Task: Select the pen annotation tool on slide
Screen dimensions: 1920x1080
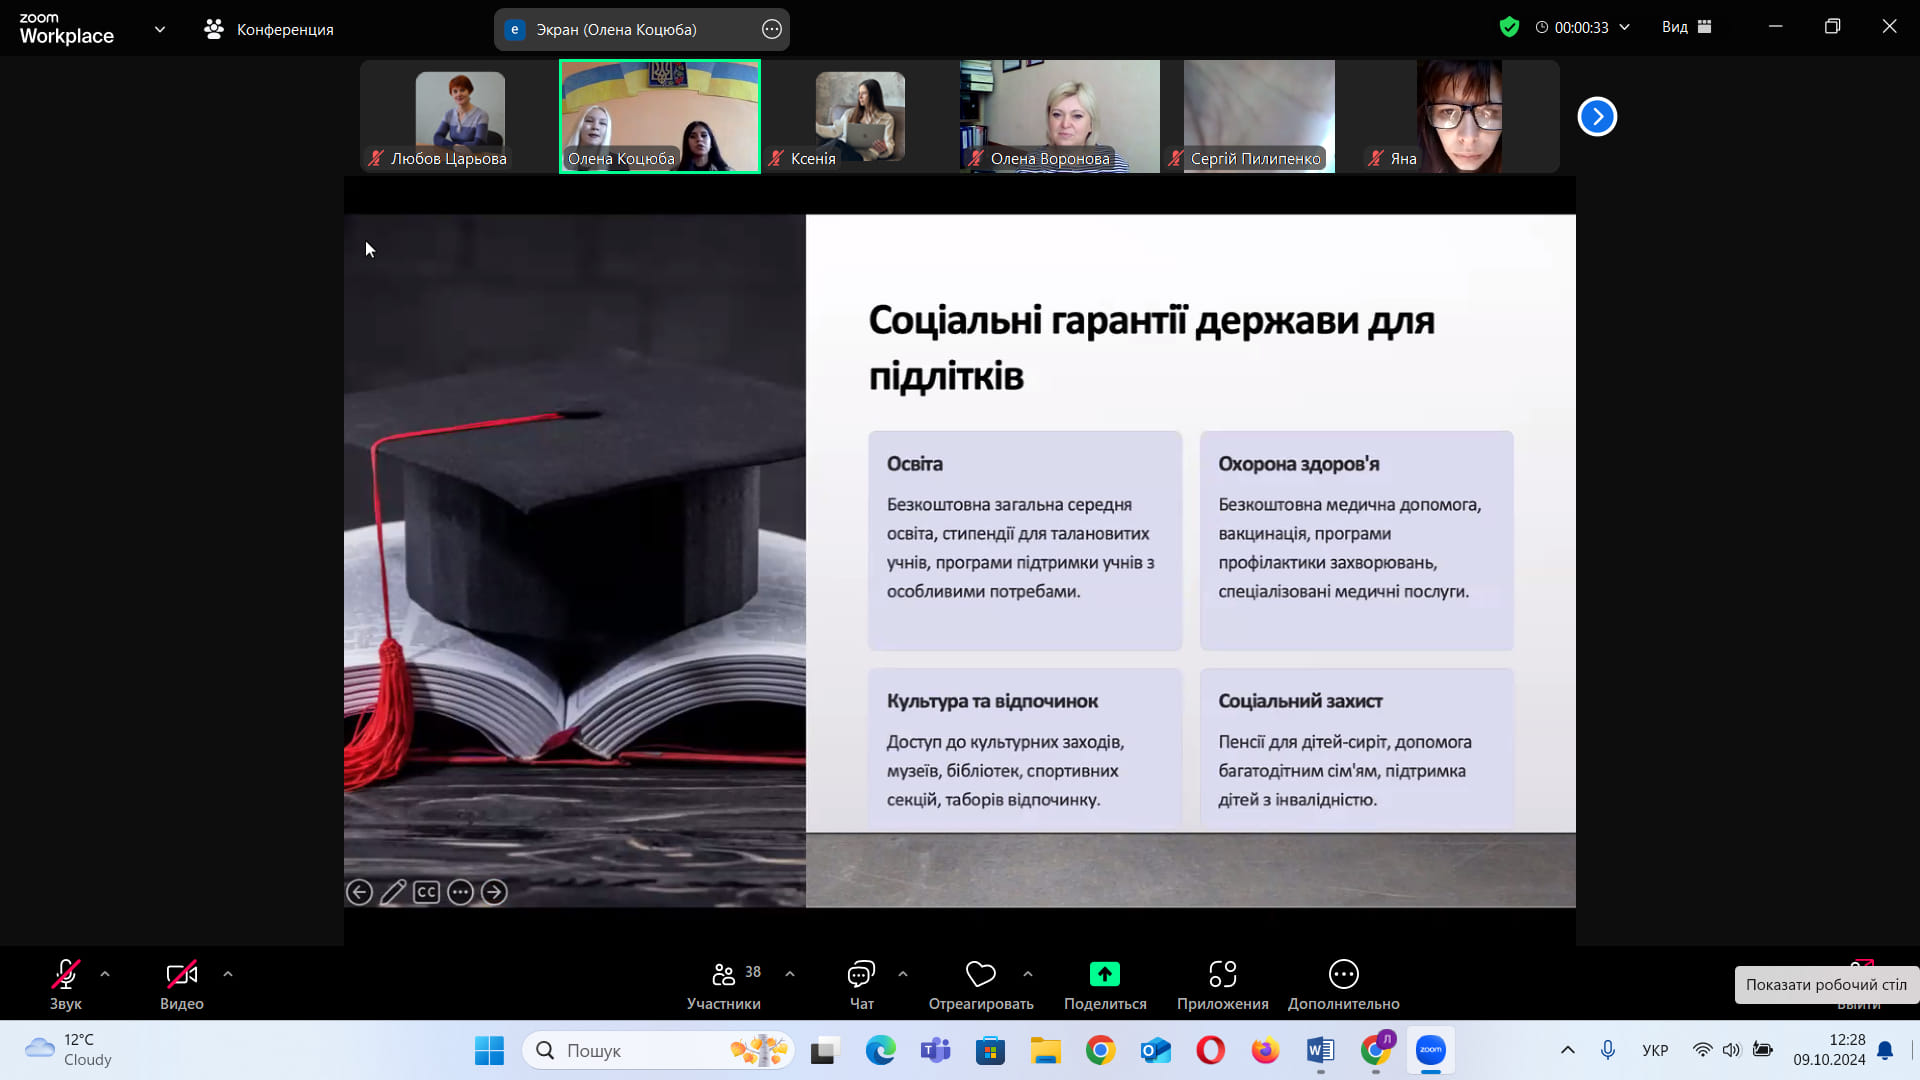Action: (393, 892)
